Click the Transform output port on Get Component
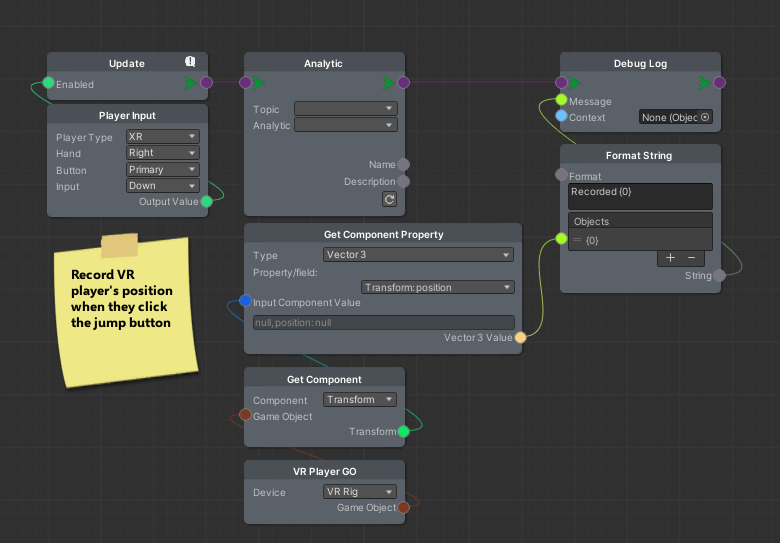The height and width of the screenshot is (543, 780). 403,431
